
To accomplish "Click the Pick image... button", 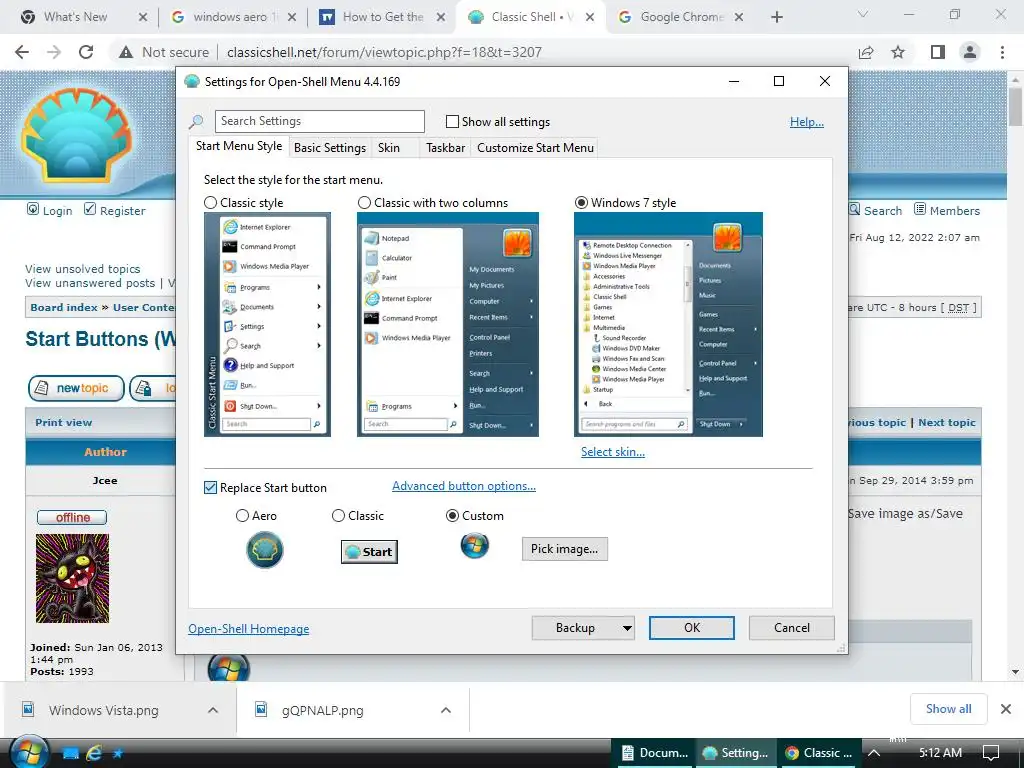I will [x=564, y=549].
